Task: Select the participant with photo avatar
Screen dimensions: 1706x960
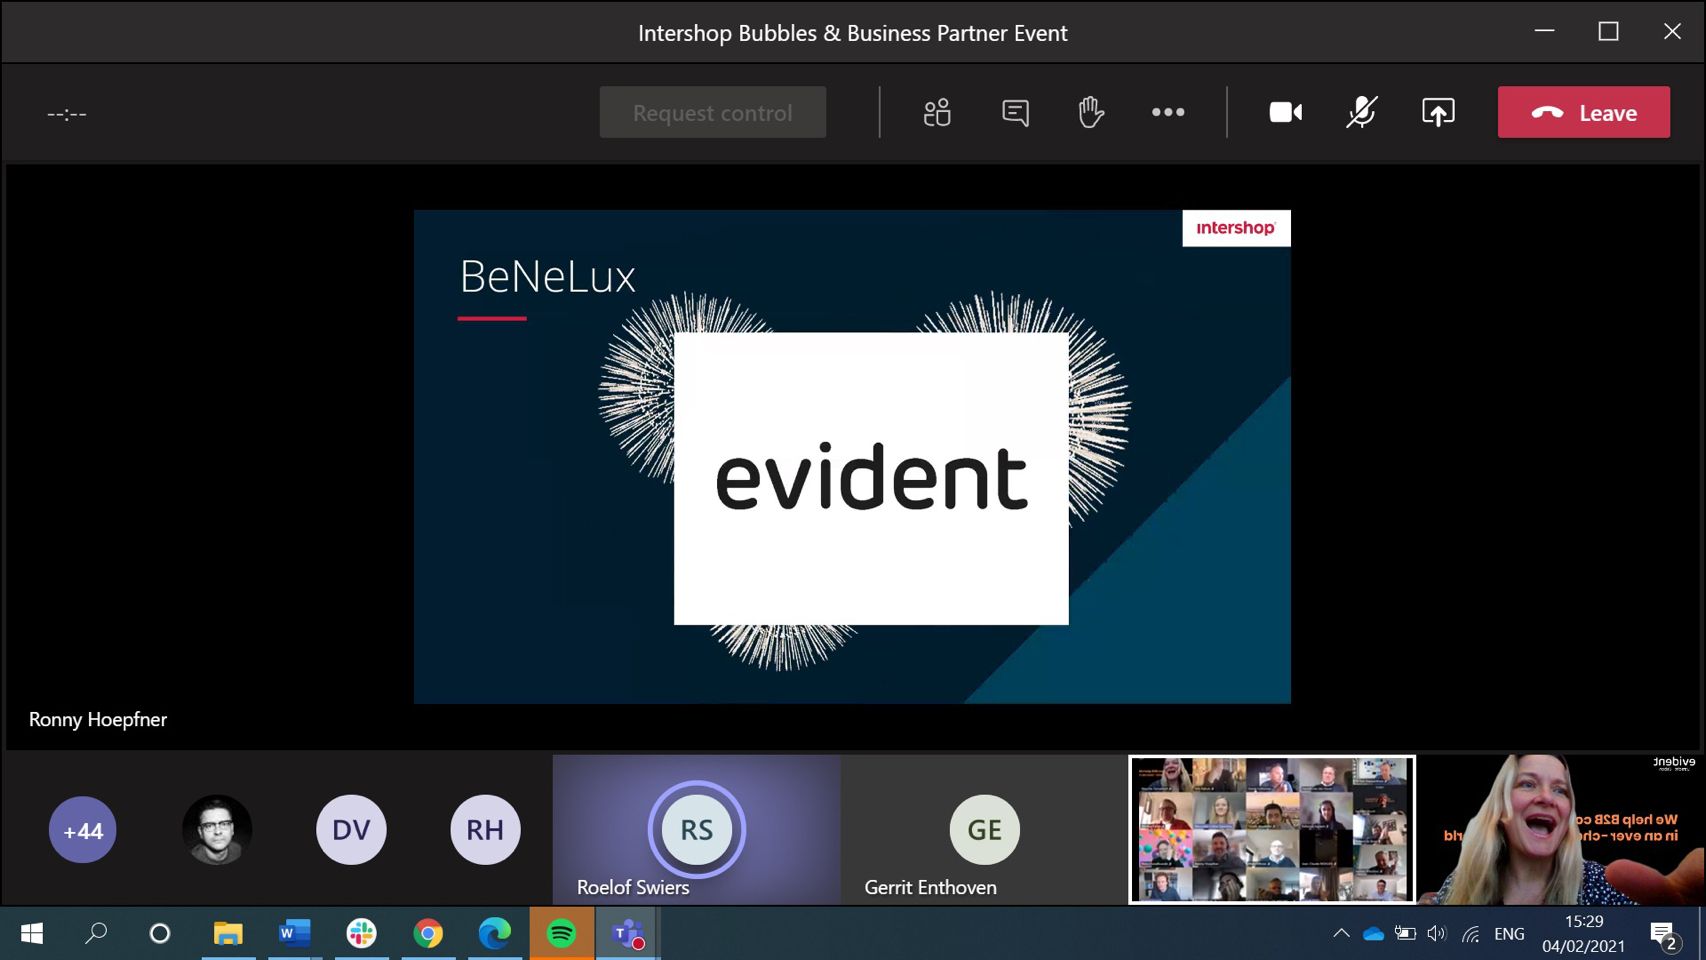Action: [217, 830]
